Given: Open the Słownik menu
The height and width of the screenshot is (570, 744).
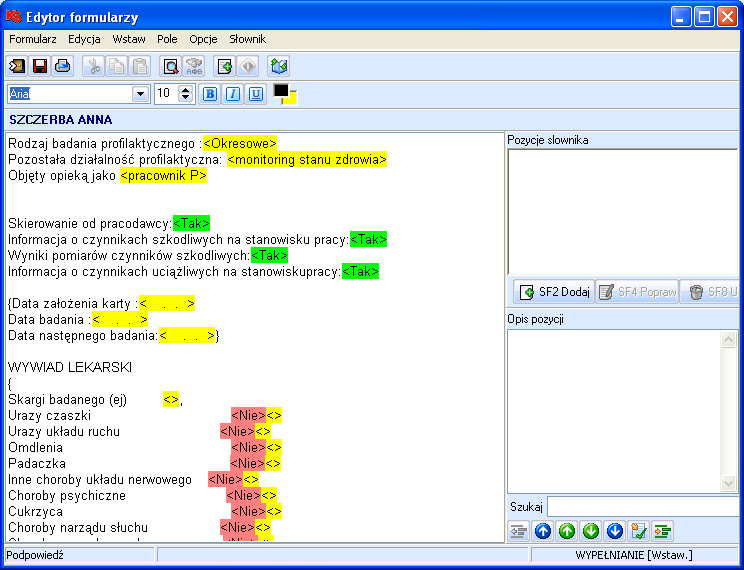Looking at the screenshot, I should 247,39.
